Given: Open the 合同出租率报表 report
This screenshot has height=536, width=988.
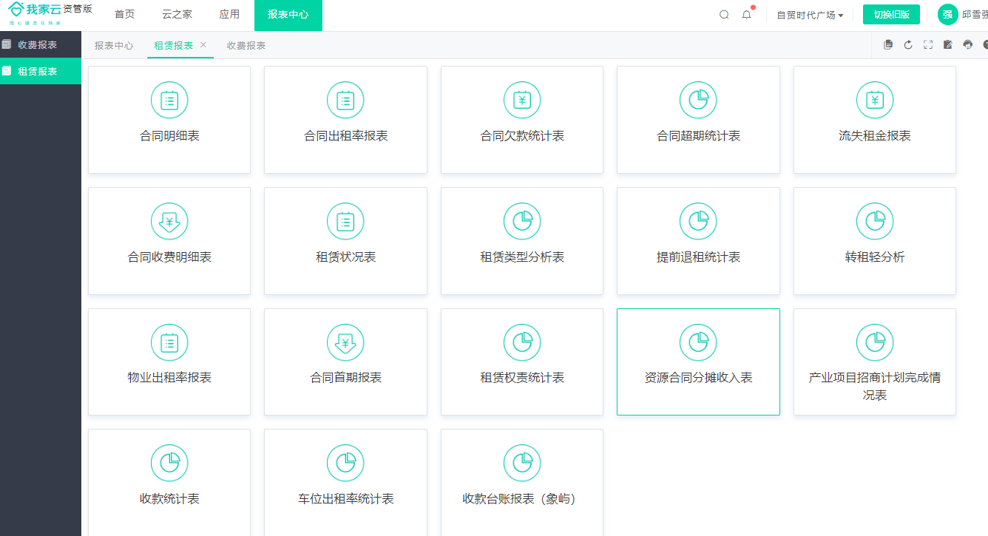Looking at the screenshot, I should click(x=345, y=120).
